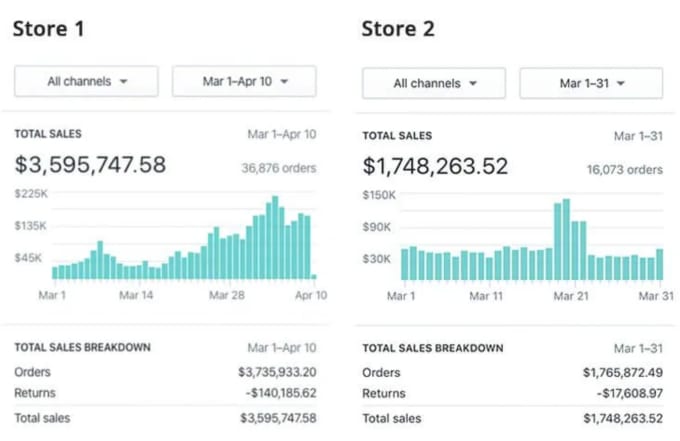Click Store 2 Returns value -$17,608.97
Screen dimensions: 680x441
[x=630, y=393]
